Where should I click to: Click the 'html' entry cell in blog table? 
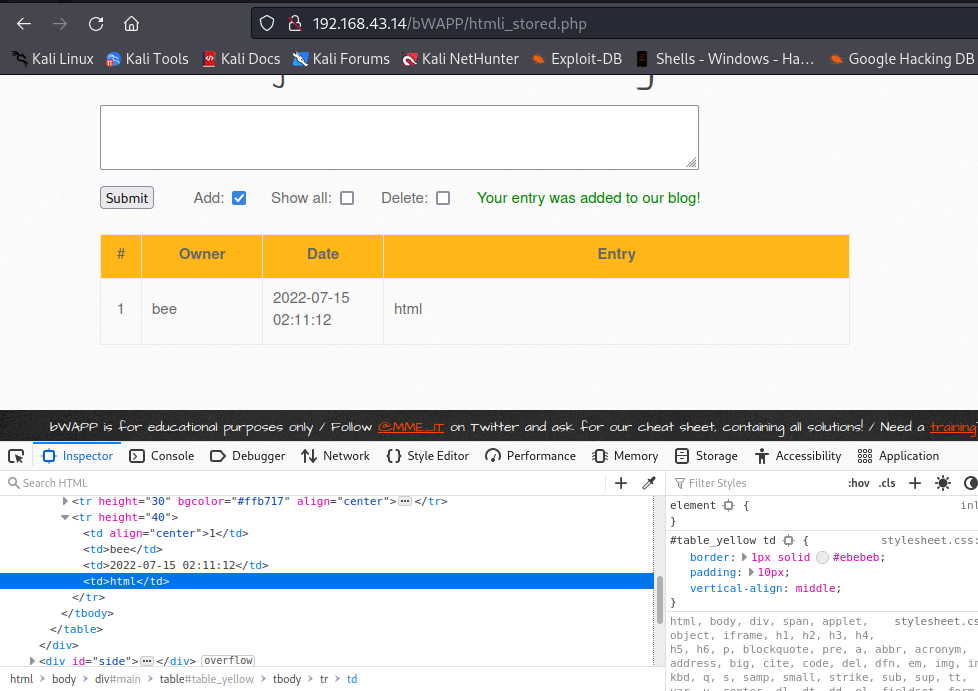tap(616, 309)
